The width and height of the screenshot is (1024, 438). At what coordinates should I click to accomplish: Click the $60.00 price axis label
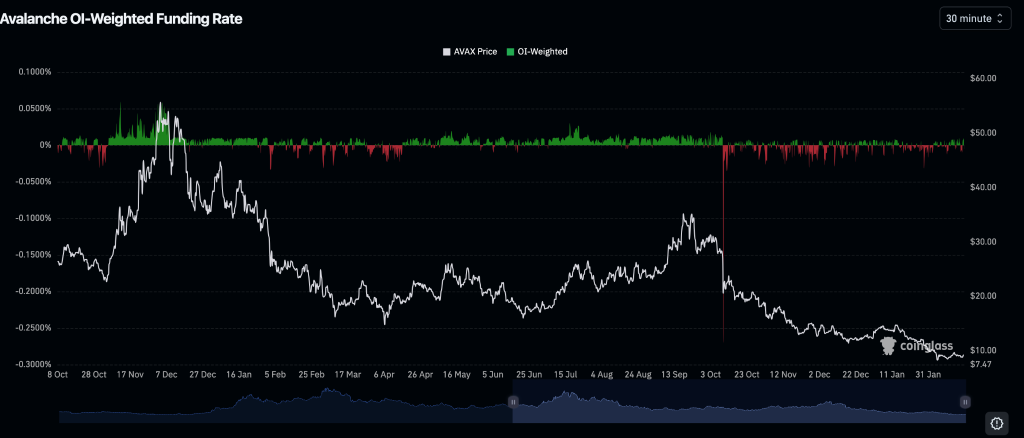984,78
